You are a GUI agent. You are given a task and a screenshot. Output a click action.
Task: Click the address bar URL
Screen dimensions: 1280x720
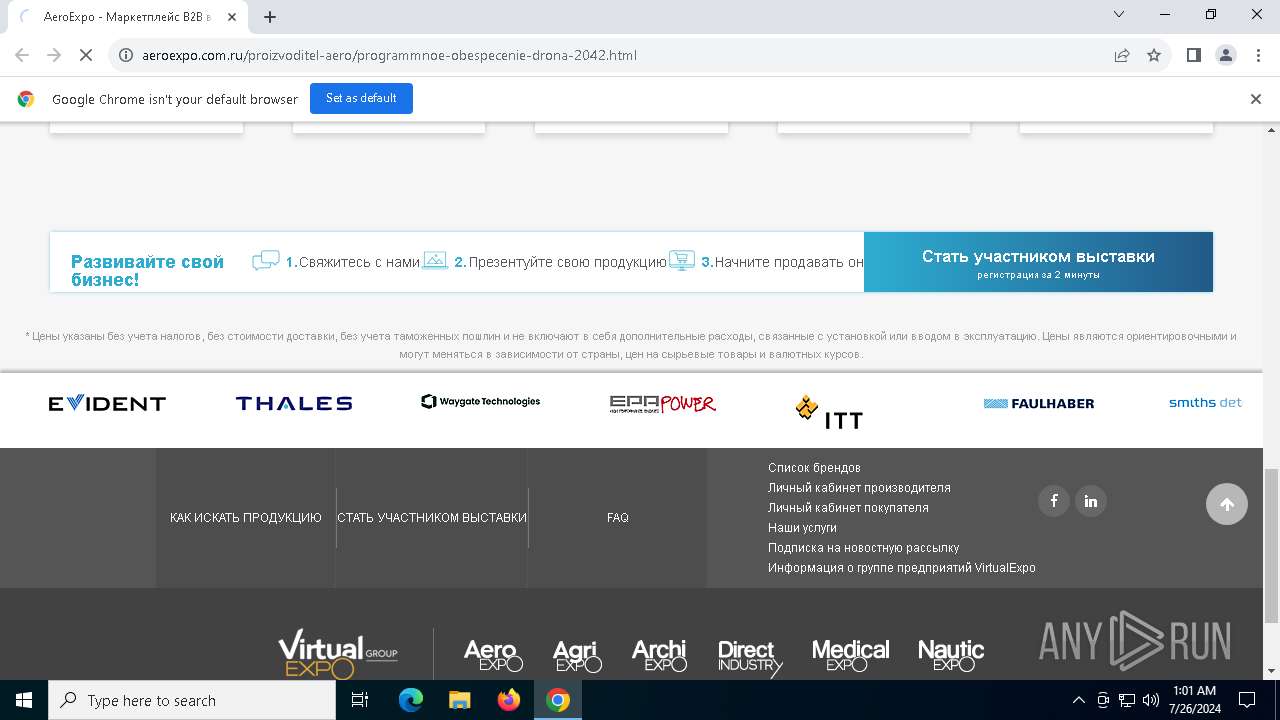389,55
